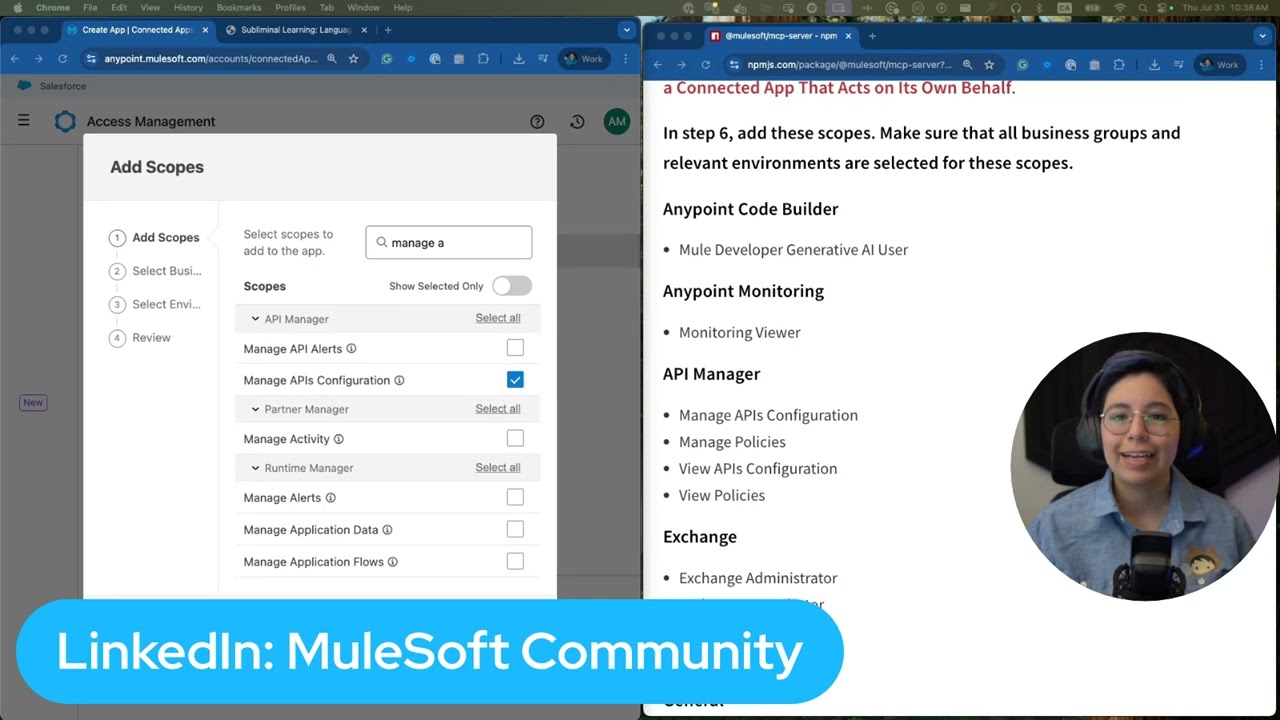Switch to the Subliminal Learning tab
This screenshot has height=720, width=1280.
click(x=298, y=30)
